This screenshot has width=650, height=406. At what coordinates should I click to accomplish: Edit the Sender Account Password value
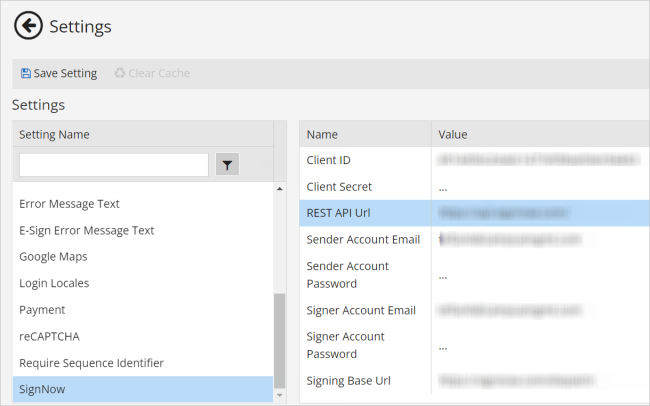tap(540, 275)
